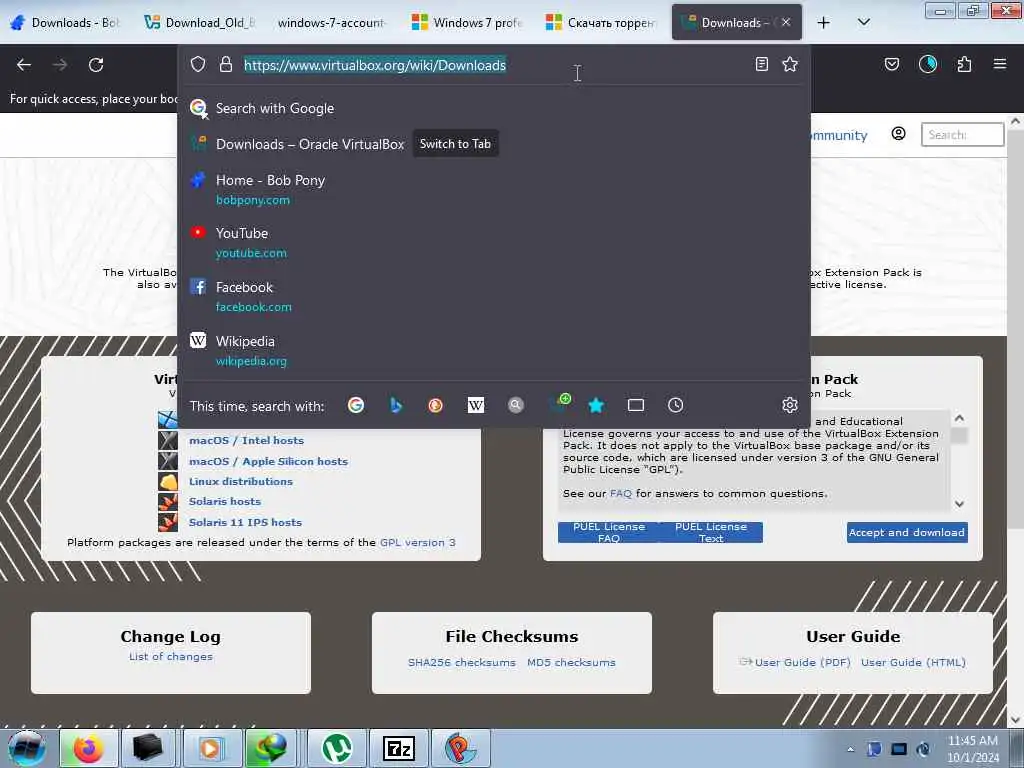The height and width of the screenshot is (768, 1024).
Task: Click the selected URL in address bar
Action: point(375,65)
